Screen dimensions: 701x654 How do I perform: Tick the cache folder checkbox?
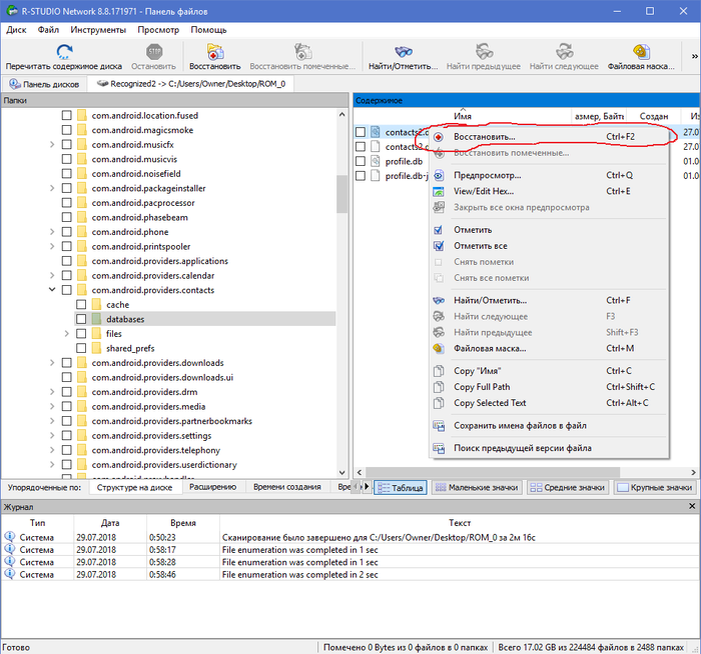[x=81, y=304]
